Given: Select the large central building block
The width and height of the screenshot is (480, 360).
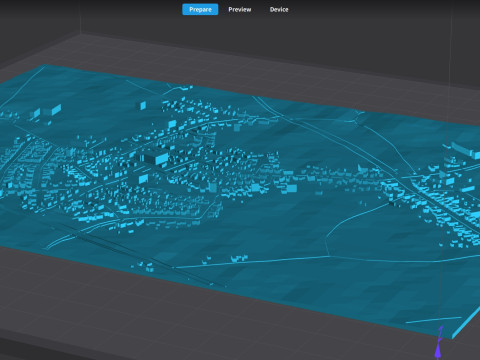Looking at the screenshot, I should (154, 157).
